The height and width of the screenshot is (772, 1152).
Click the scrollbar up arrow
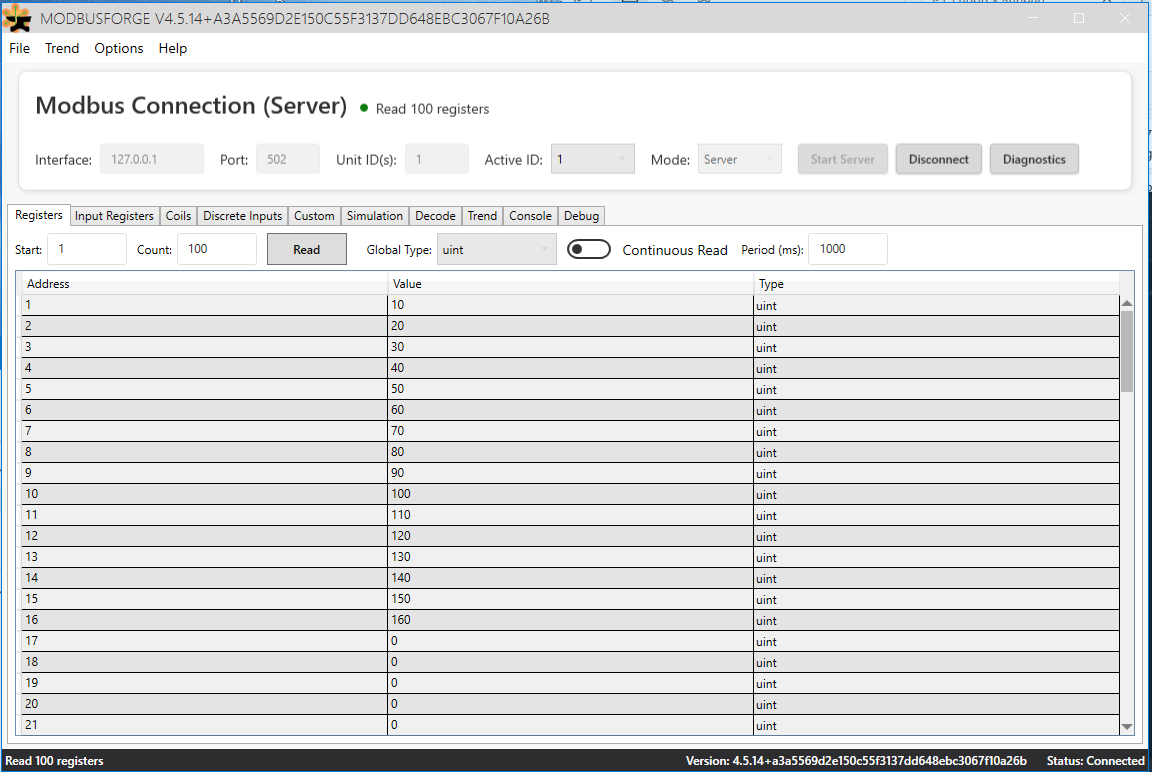(x=1127, y=303)
